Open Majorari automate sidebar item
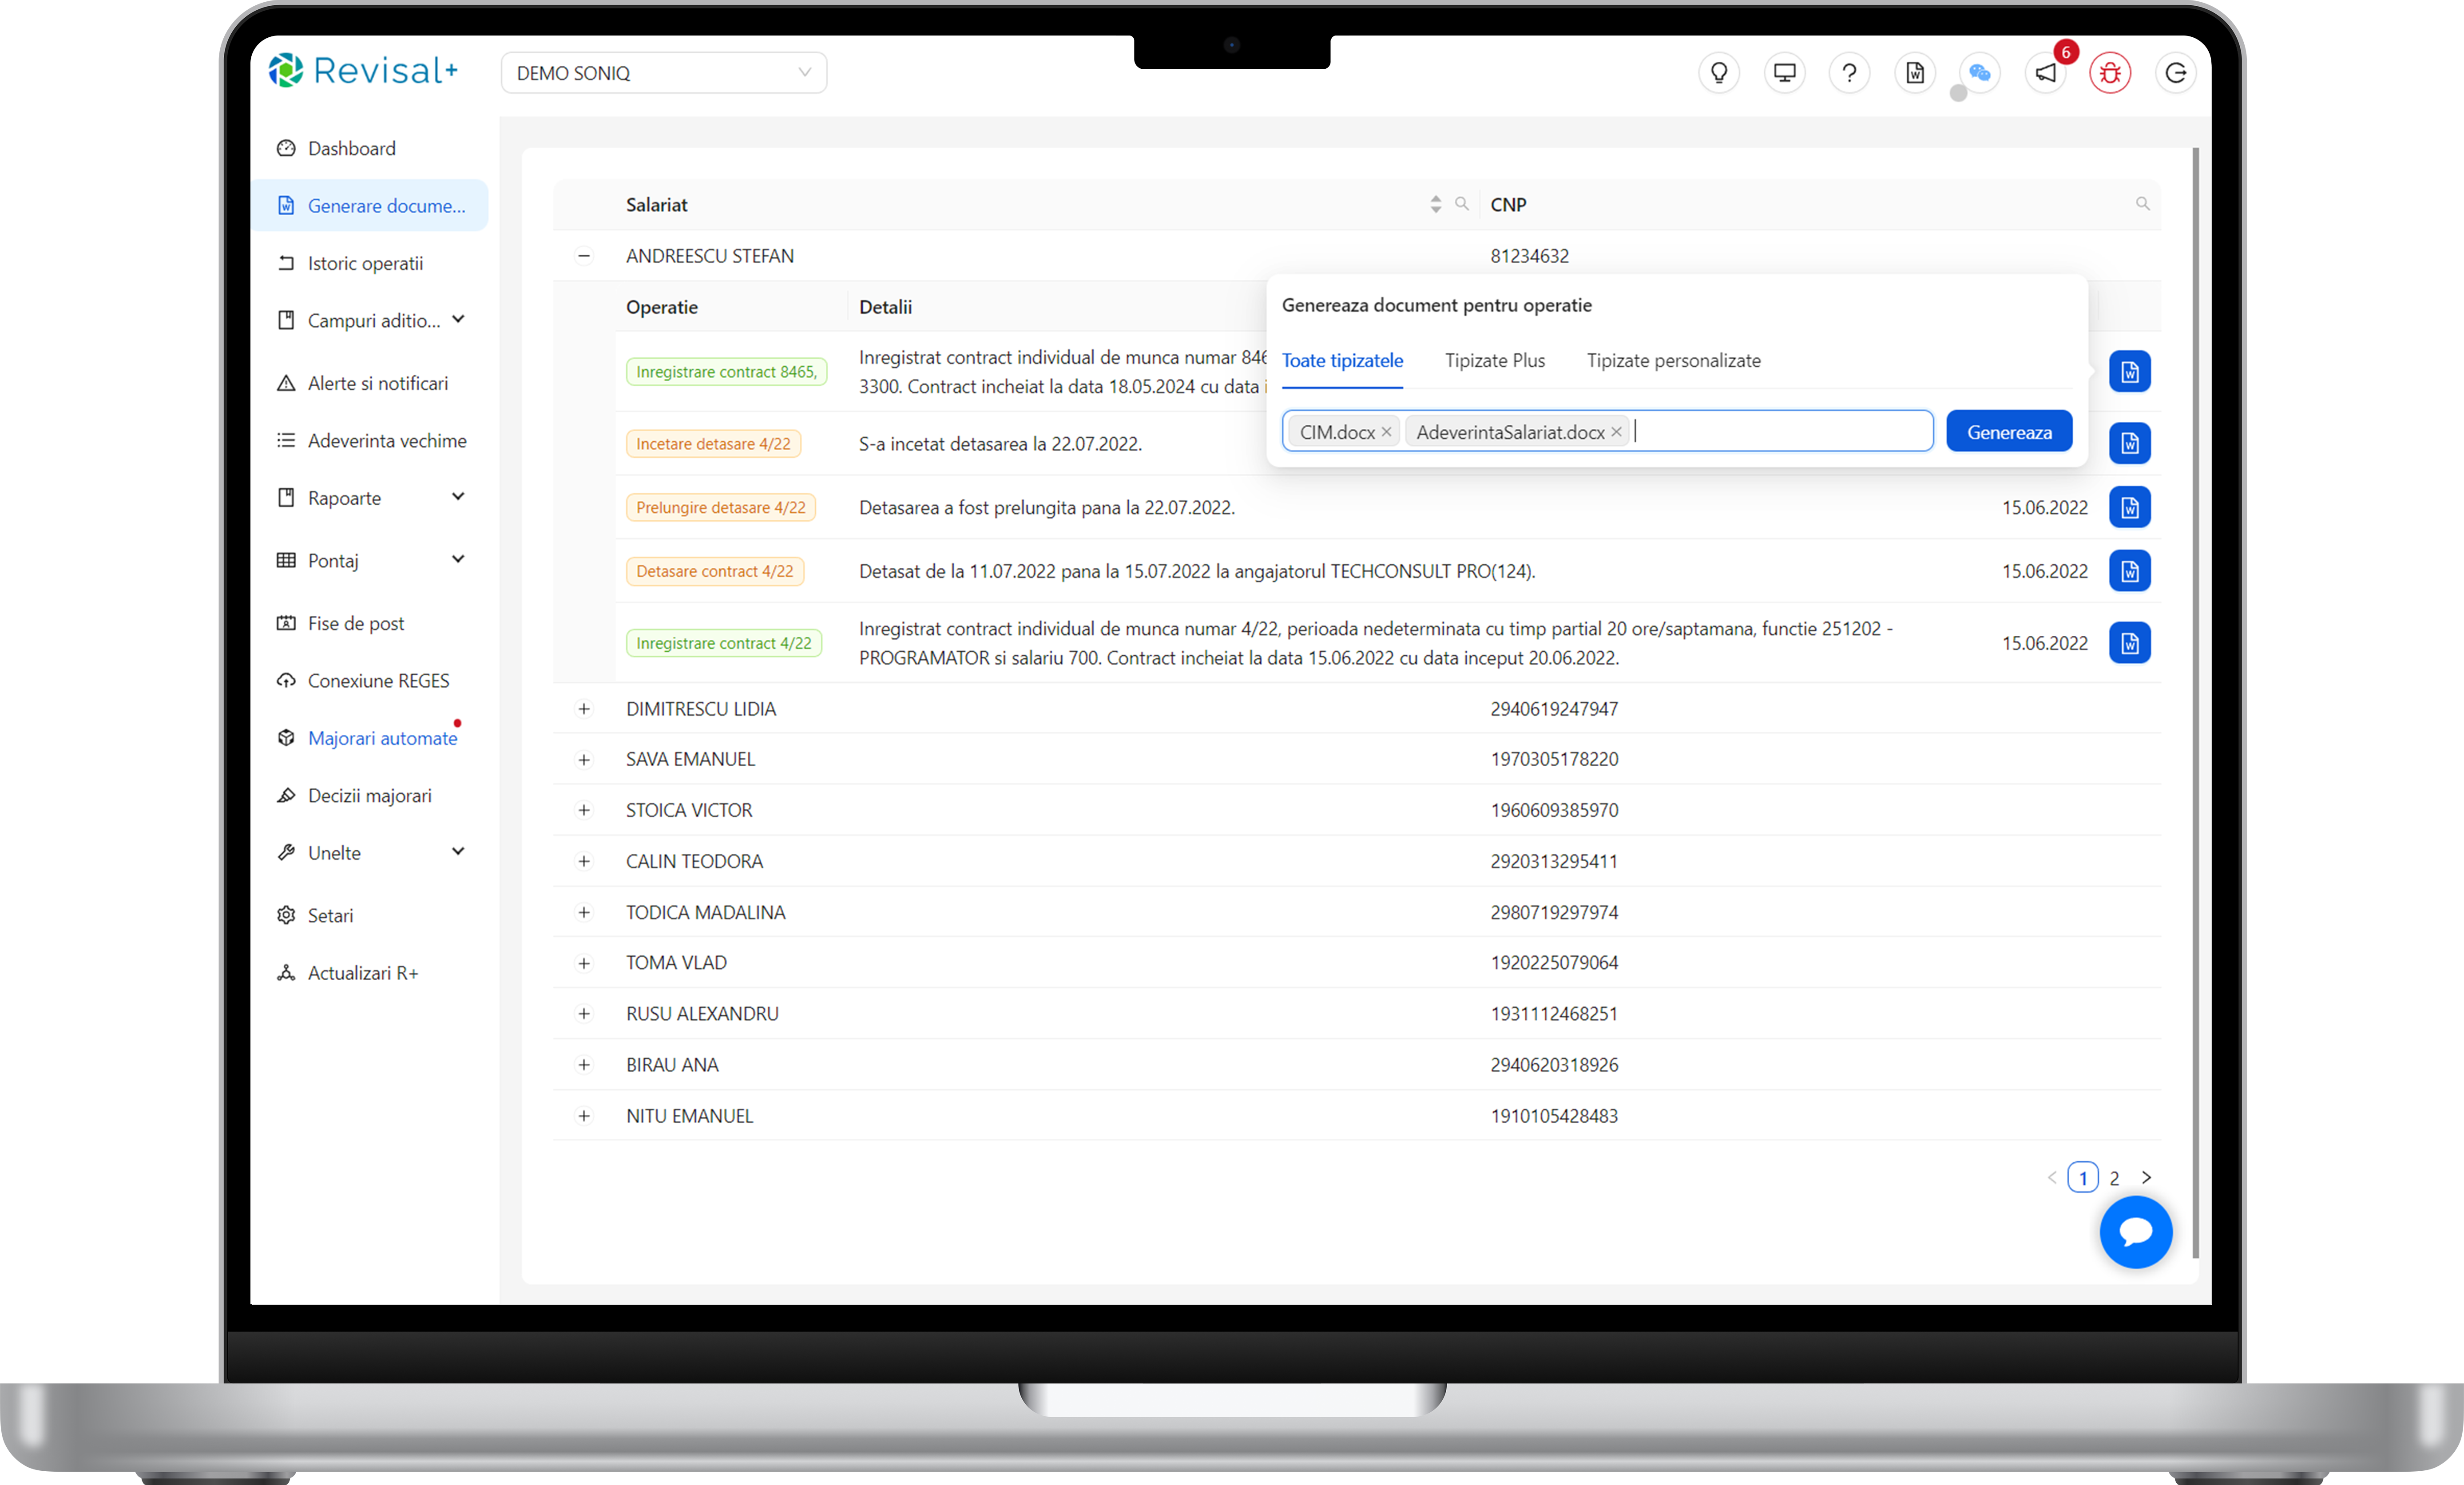The width and height of the screenshot is (2464, 1485). (370, 738)
